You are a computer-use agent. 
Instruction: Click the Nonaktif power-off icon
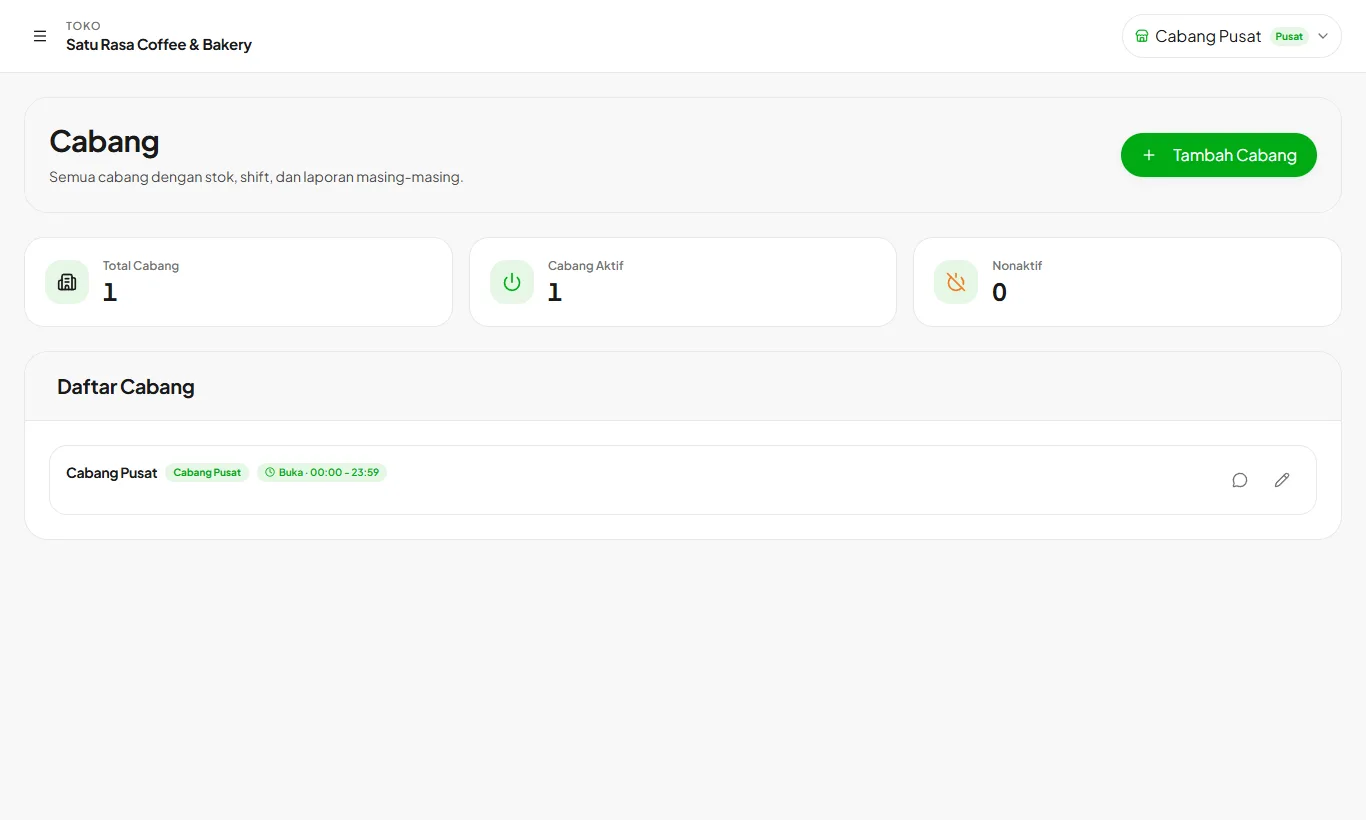(x=956, y=282)
